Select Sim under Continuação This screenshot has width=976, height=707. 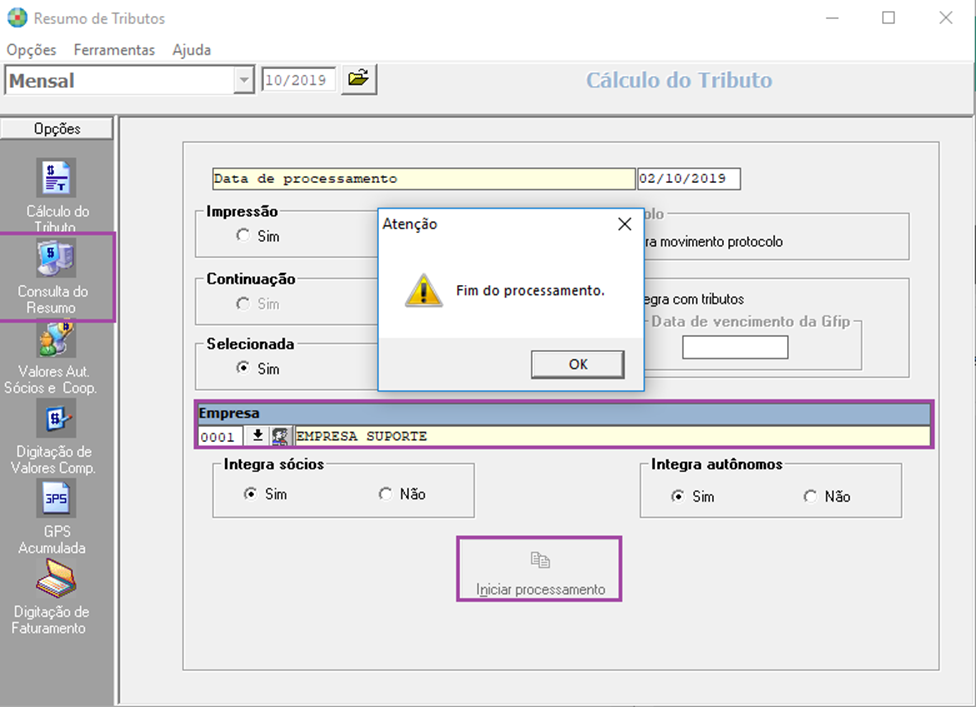[243, 303]
